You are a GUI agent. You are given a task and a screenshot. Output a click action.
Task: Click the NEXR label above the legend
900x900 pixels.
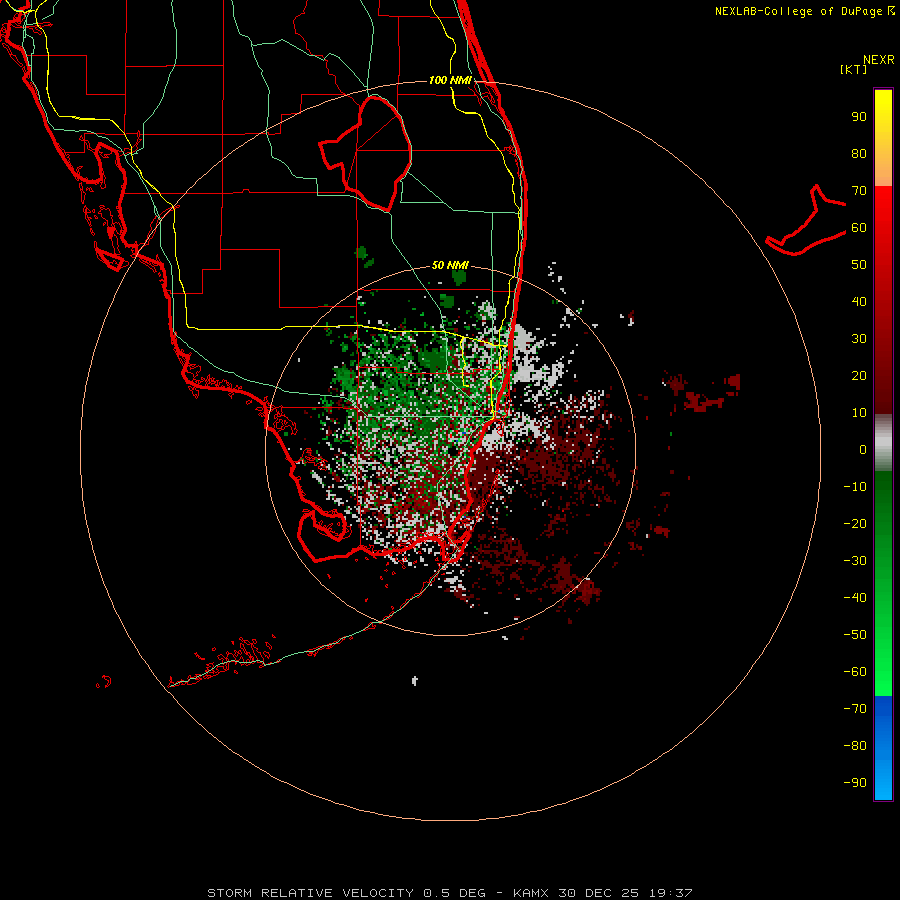(878, 60)
